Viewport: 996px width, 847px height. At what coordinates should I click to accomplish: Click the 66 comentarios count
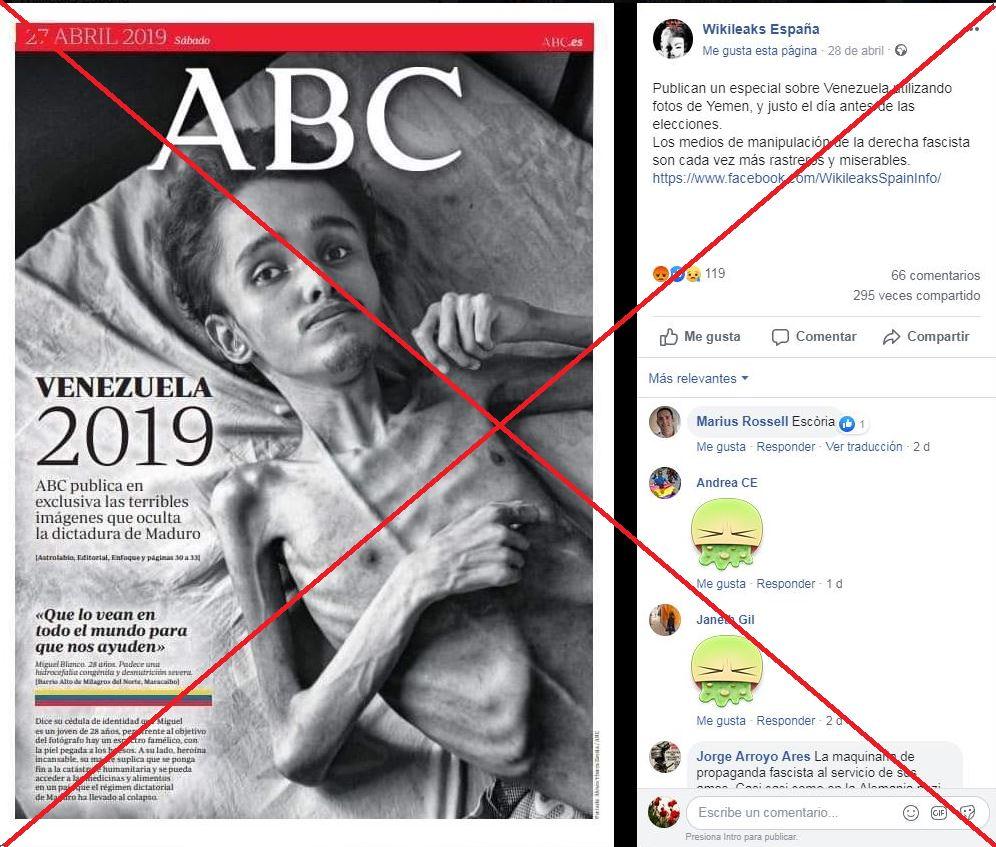click(935, 275)
